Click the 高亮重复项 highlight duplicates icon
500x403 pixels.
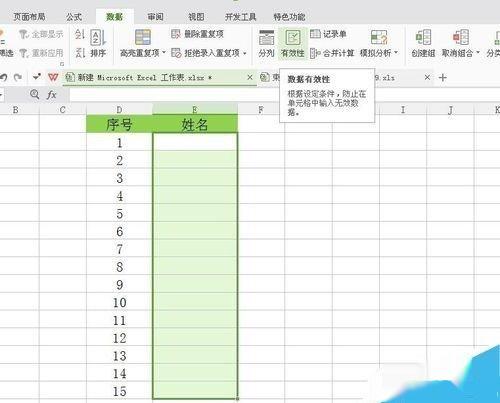coord(143,37)
